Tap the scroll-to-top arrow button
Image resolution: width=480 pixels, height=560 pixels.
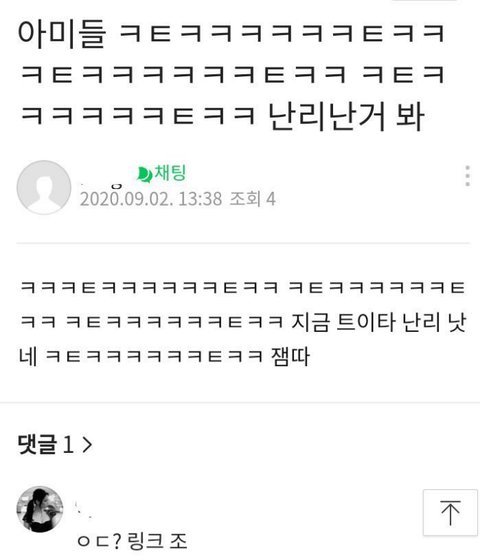click(x=450, y=512)
